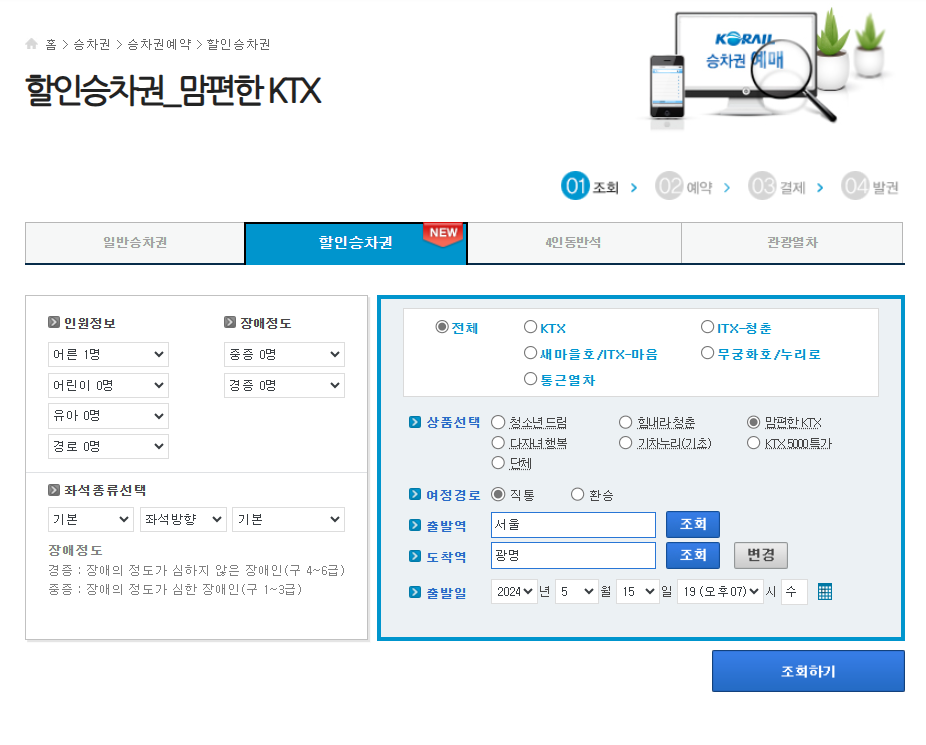Image resolution: width=926 pixels, height=745 pixels.
Task: Select the KTX train type radio button
Action: [x=530, y=326]
